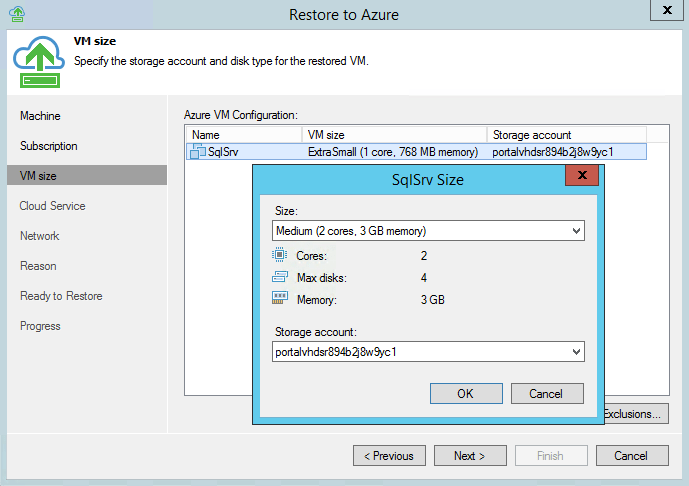The height and width of the screenshot is (486, 689).
Task: Click the SqlSrv Size dialog title
Action: (x=428, y=180)
